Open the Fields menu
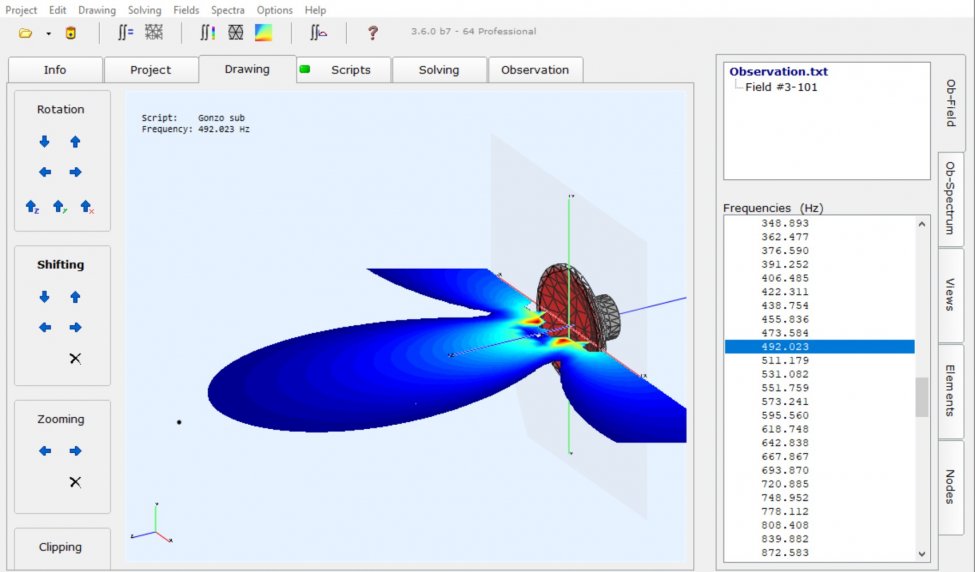The width and height of the screenshot is (975, 572). 186,10
